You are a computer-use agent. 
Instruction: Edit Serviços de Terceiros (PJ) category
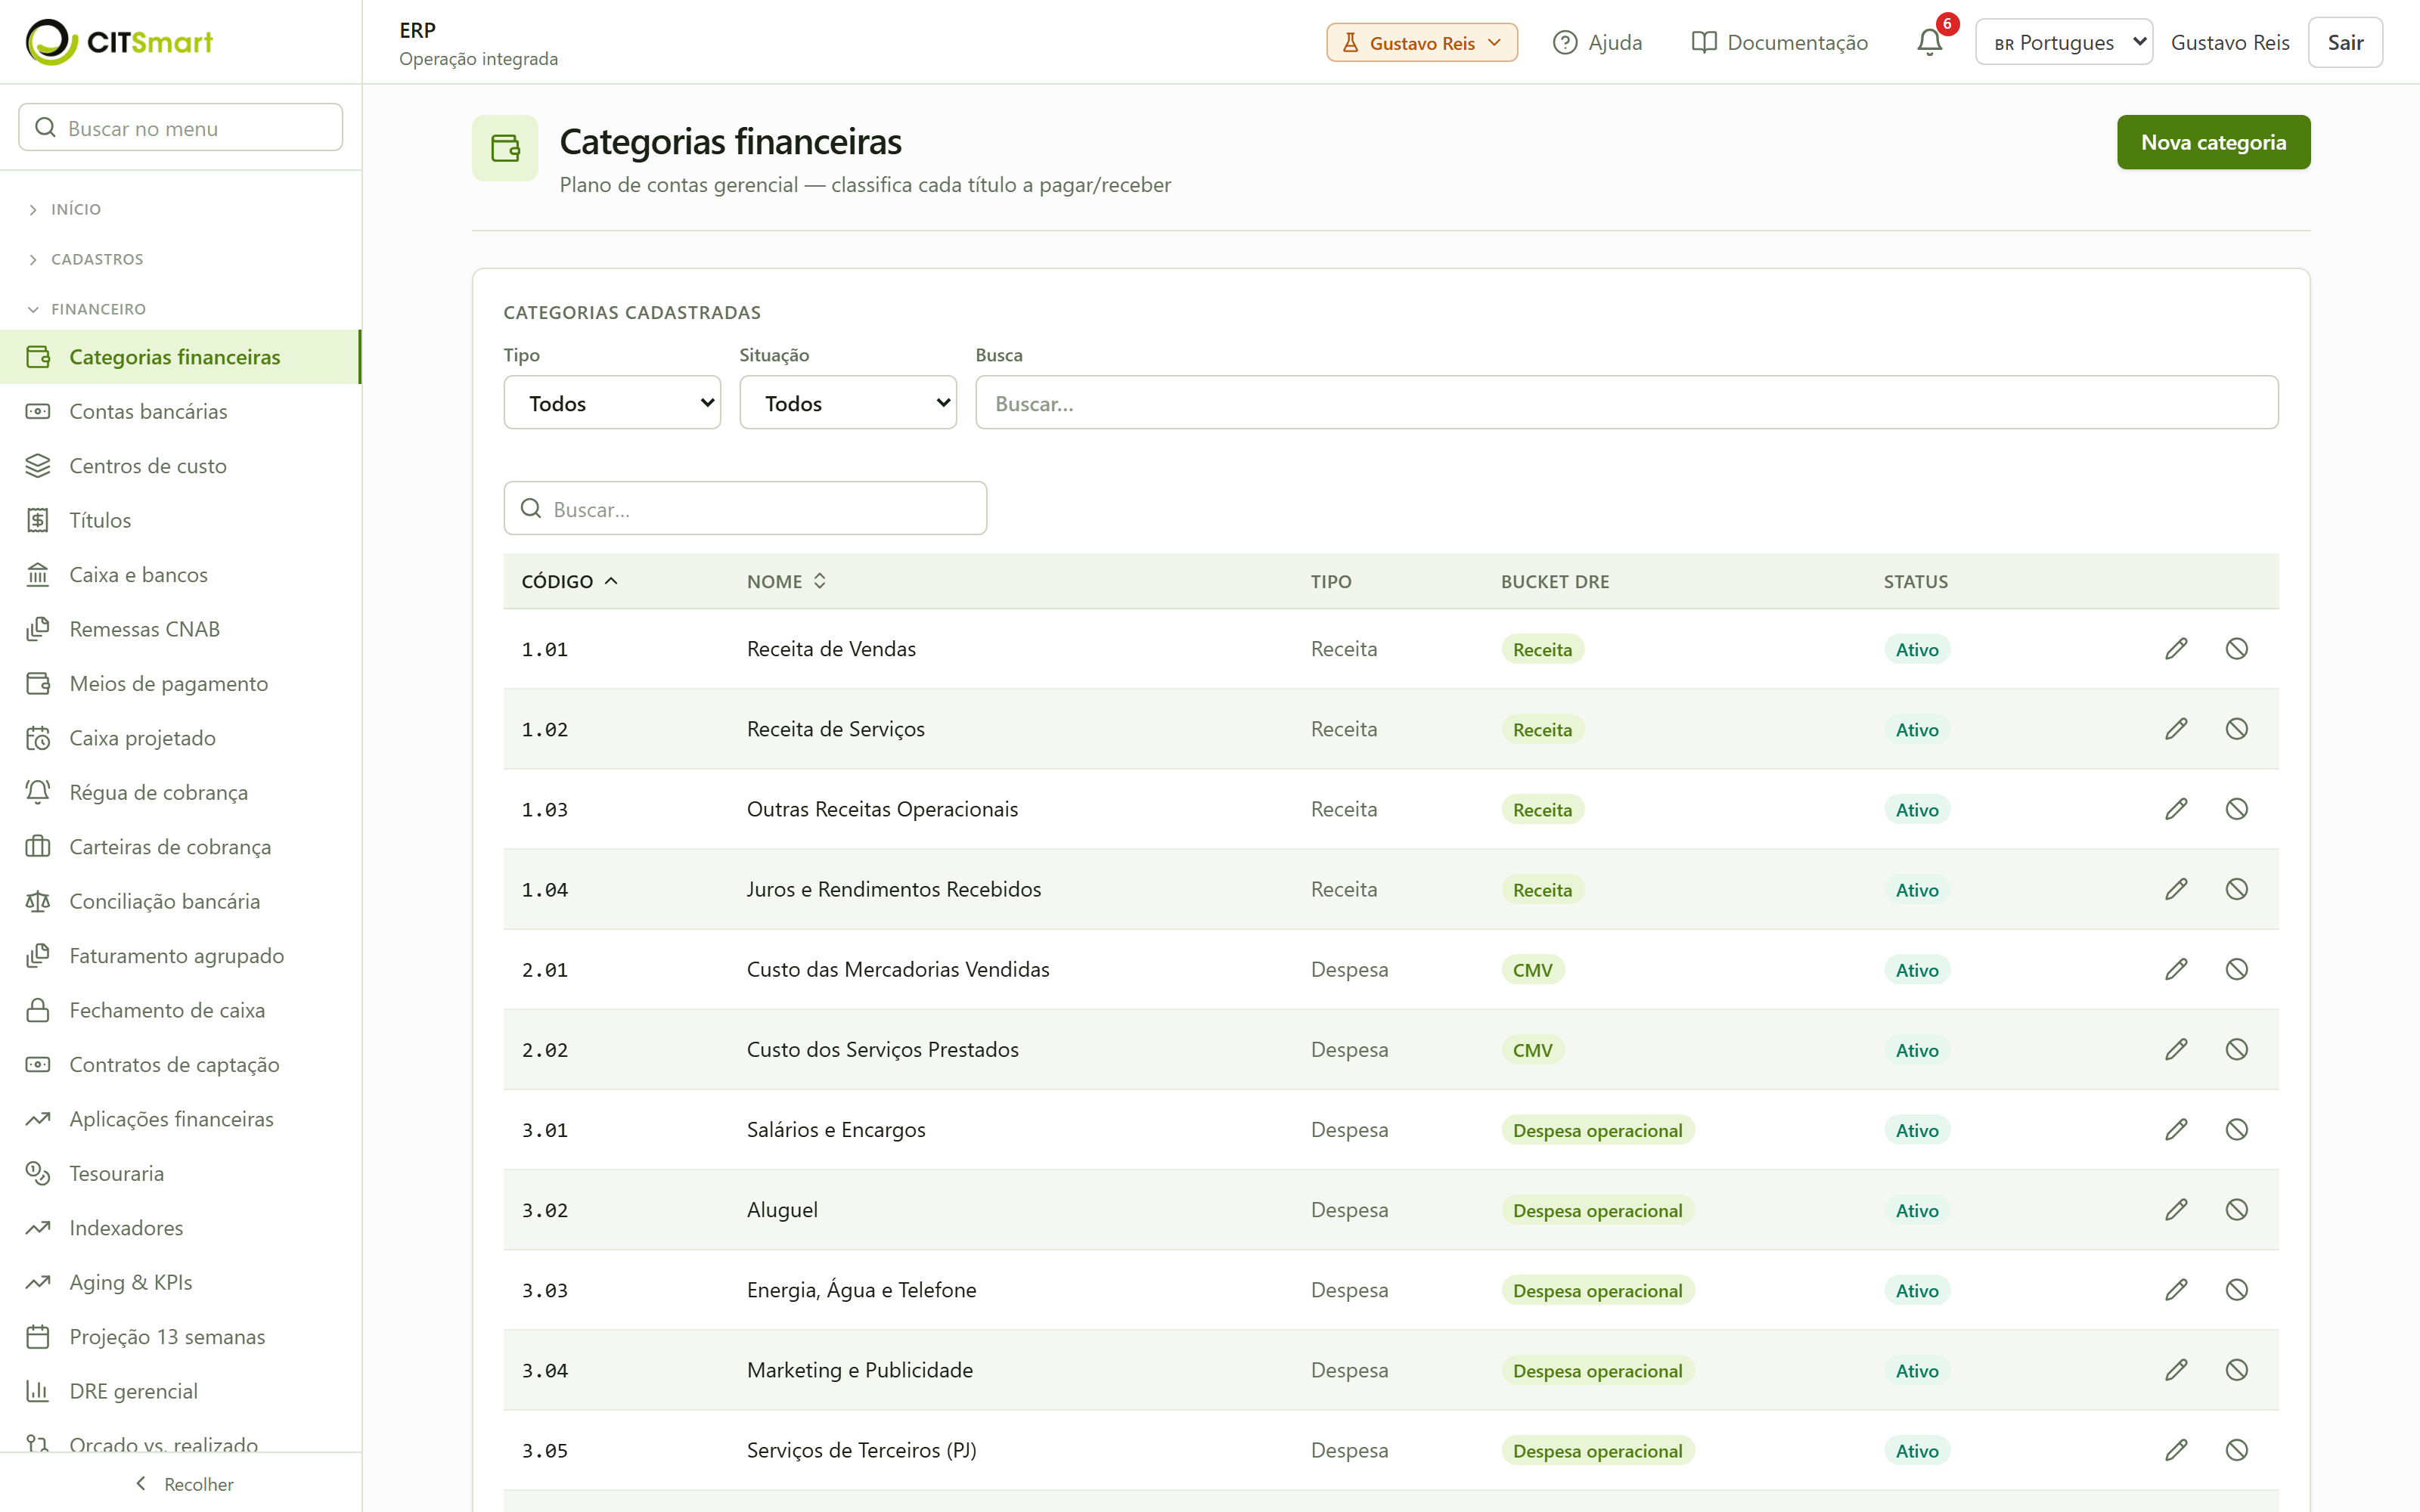[2176, 1450]
